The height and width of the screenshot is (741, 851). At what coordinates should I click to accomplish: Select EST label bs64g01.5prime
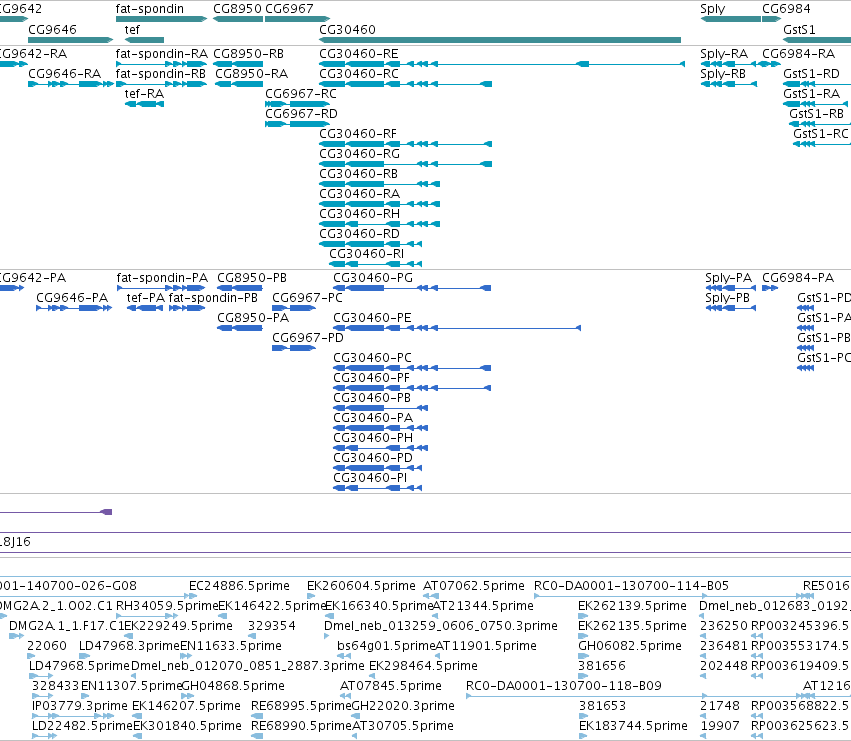click(386, 646)
